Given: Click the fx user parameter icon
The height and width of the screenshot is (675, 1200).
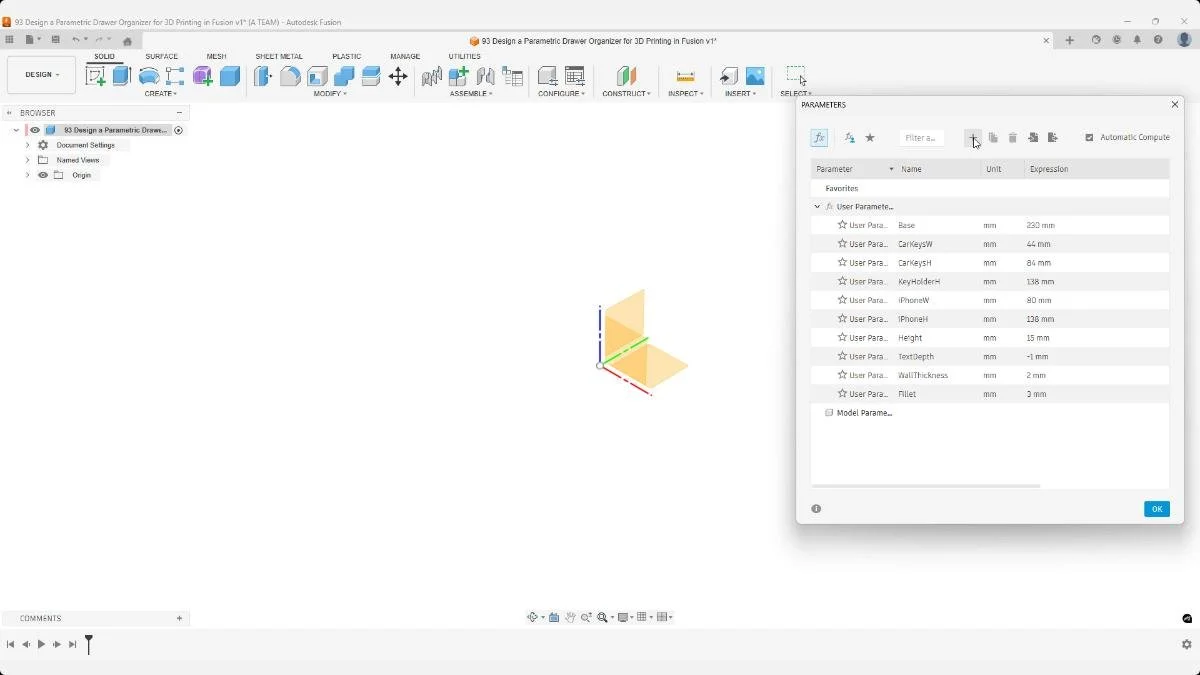Looking at the screenshot, I should pos(819,138).
